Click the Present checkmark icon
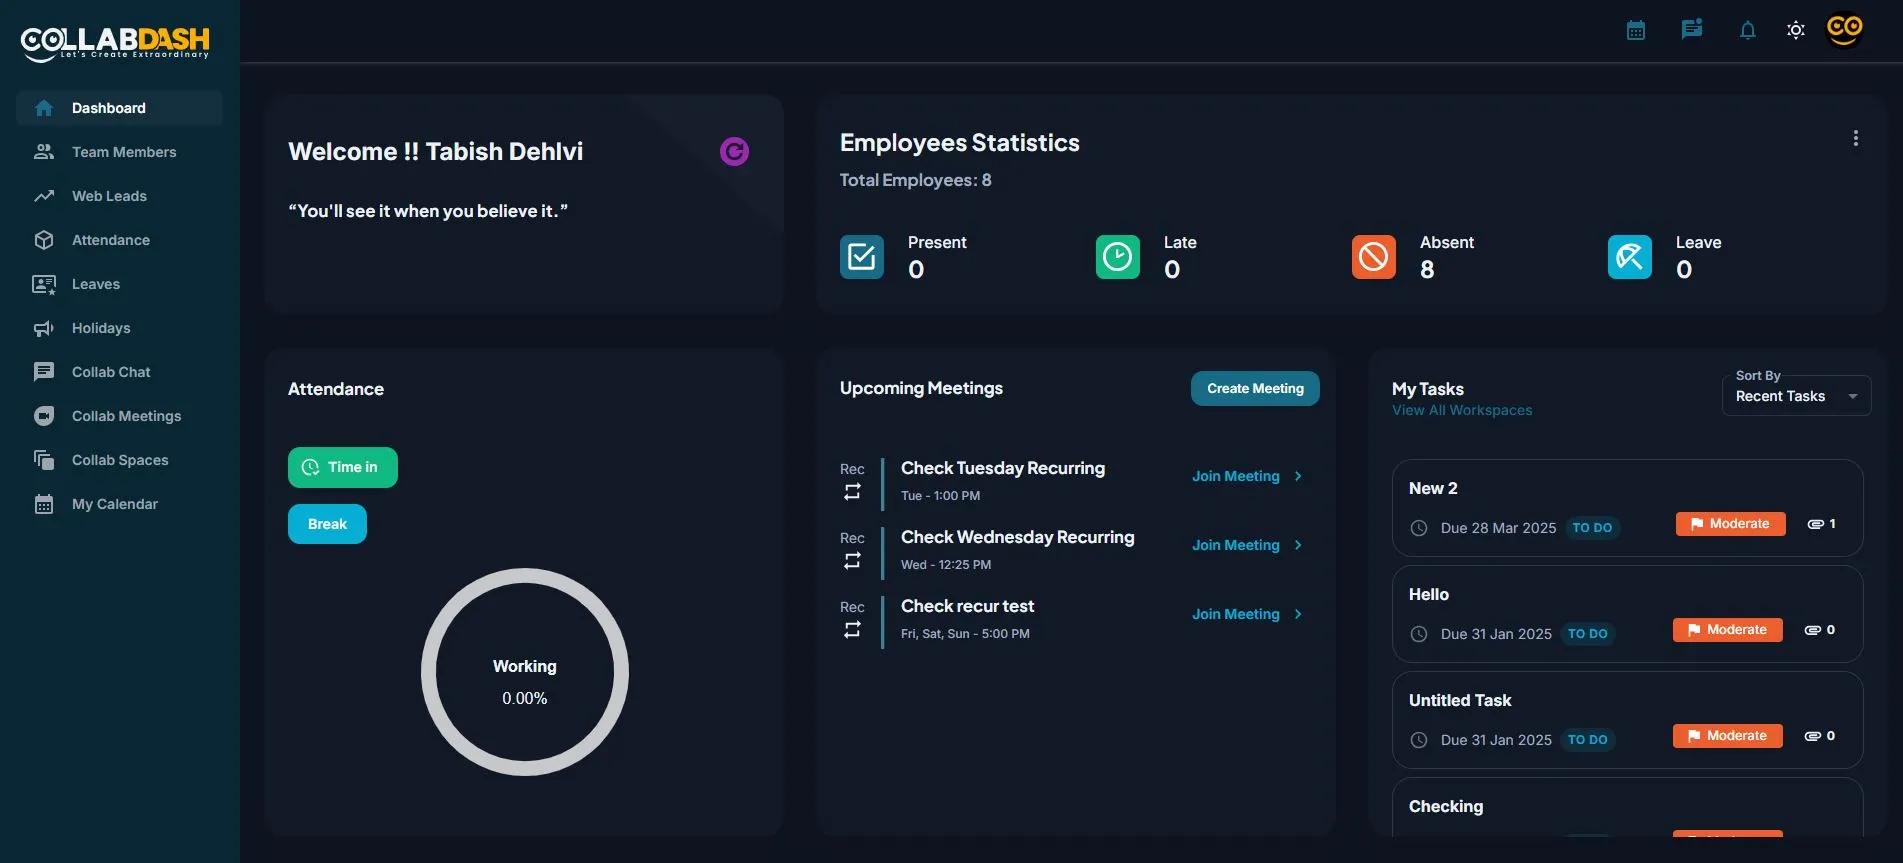This screenshot has width=1903, height=863. tap(862, 257)
